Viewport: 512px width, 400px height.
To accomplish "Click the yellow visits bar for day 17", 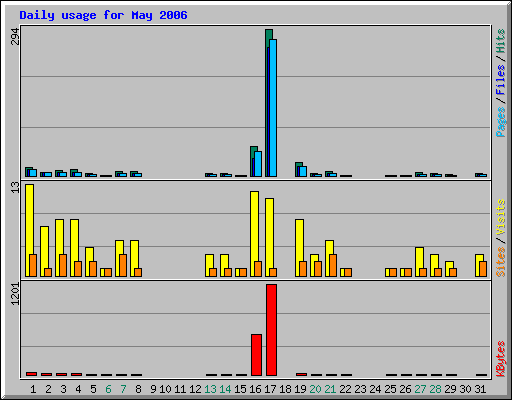I will coord(269,238).
